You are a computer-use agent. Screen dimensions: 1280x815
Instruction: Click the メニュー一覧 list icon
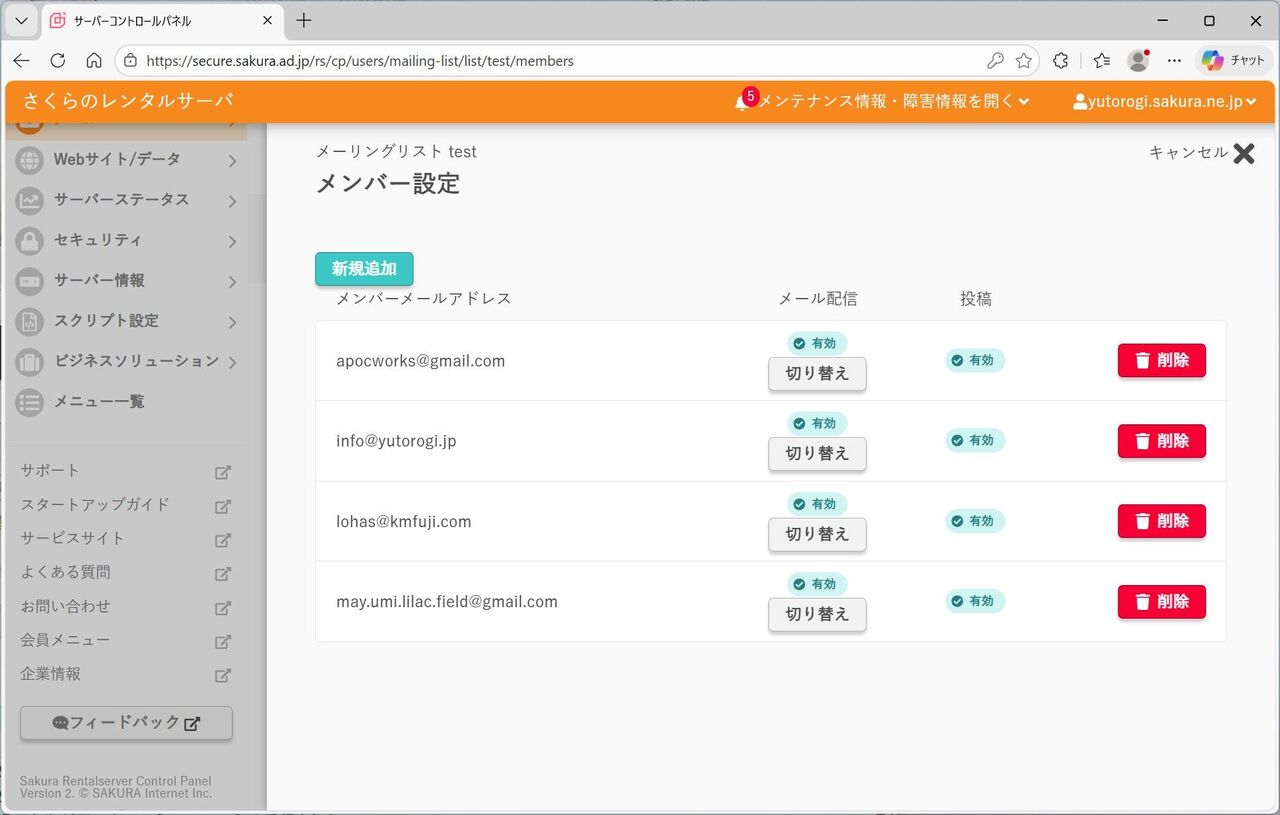(30, 402)
